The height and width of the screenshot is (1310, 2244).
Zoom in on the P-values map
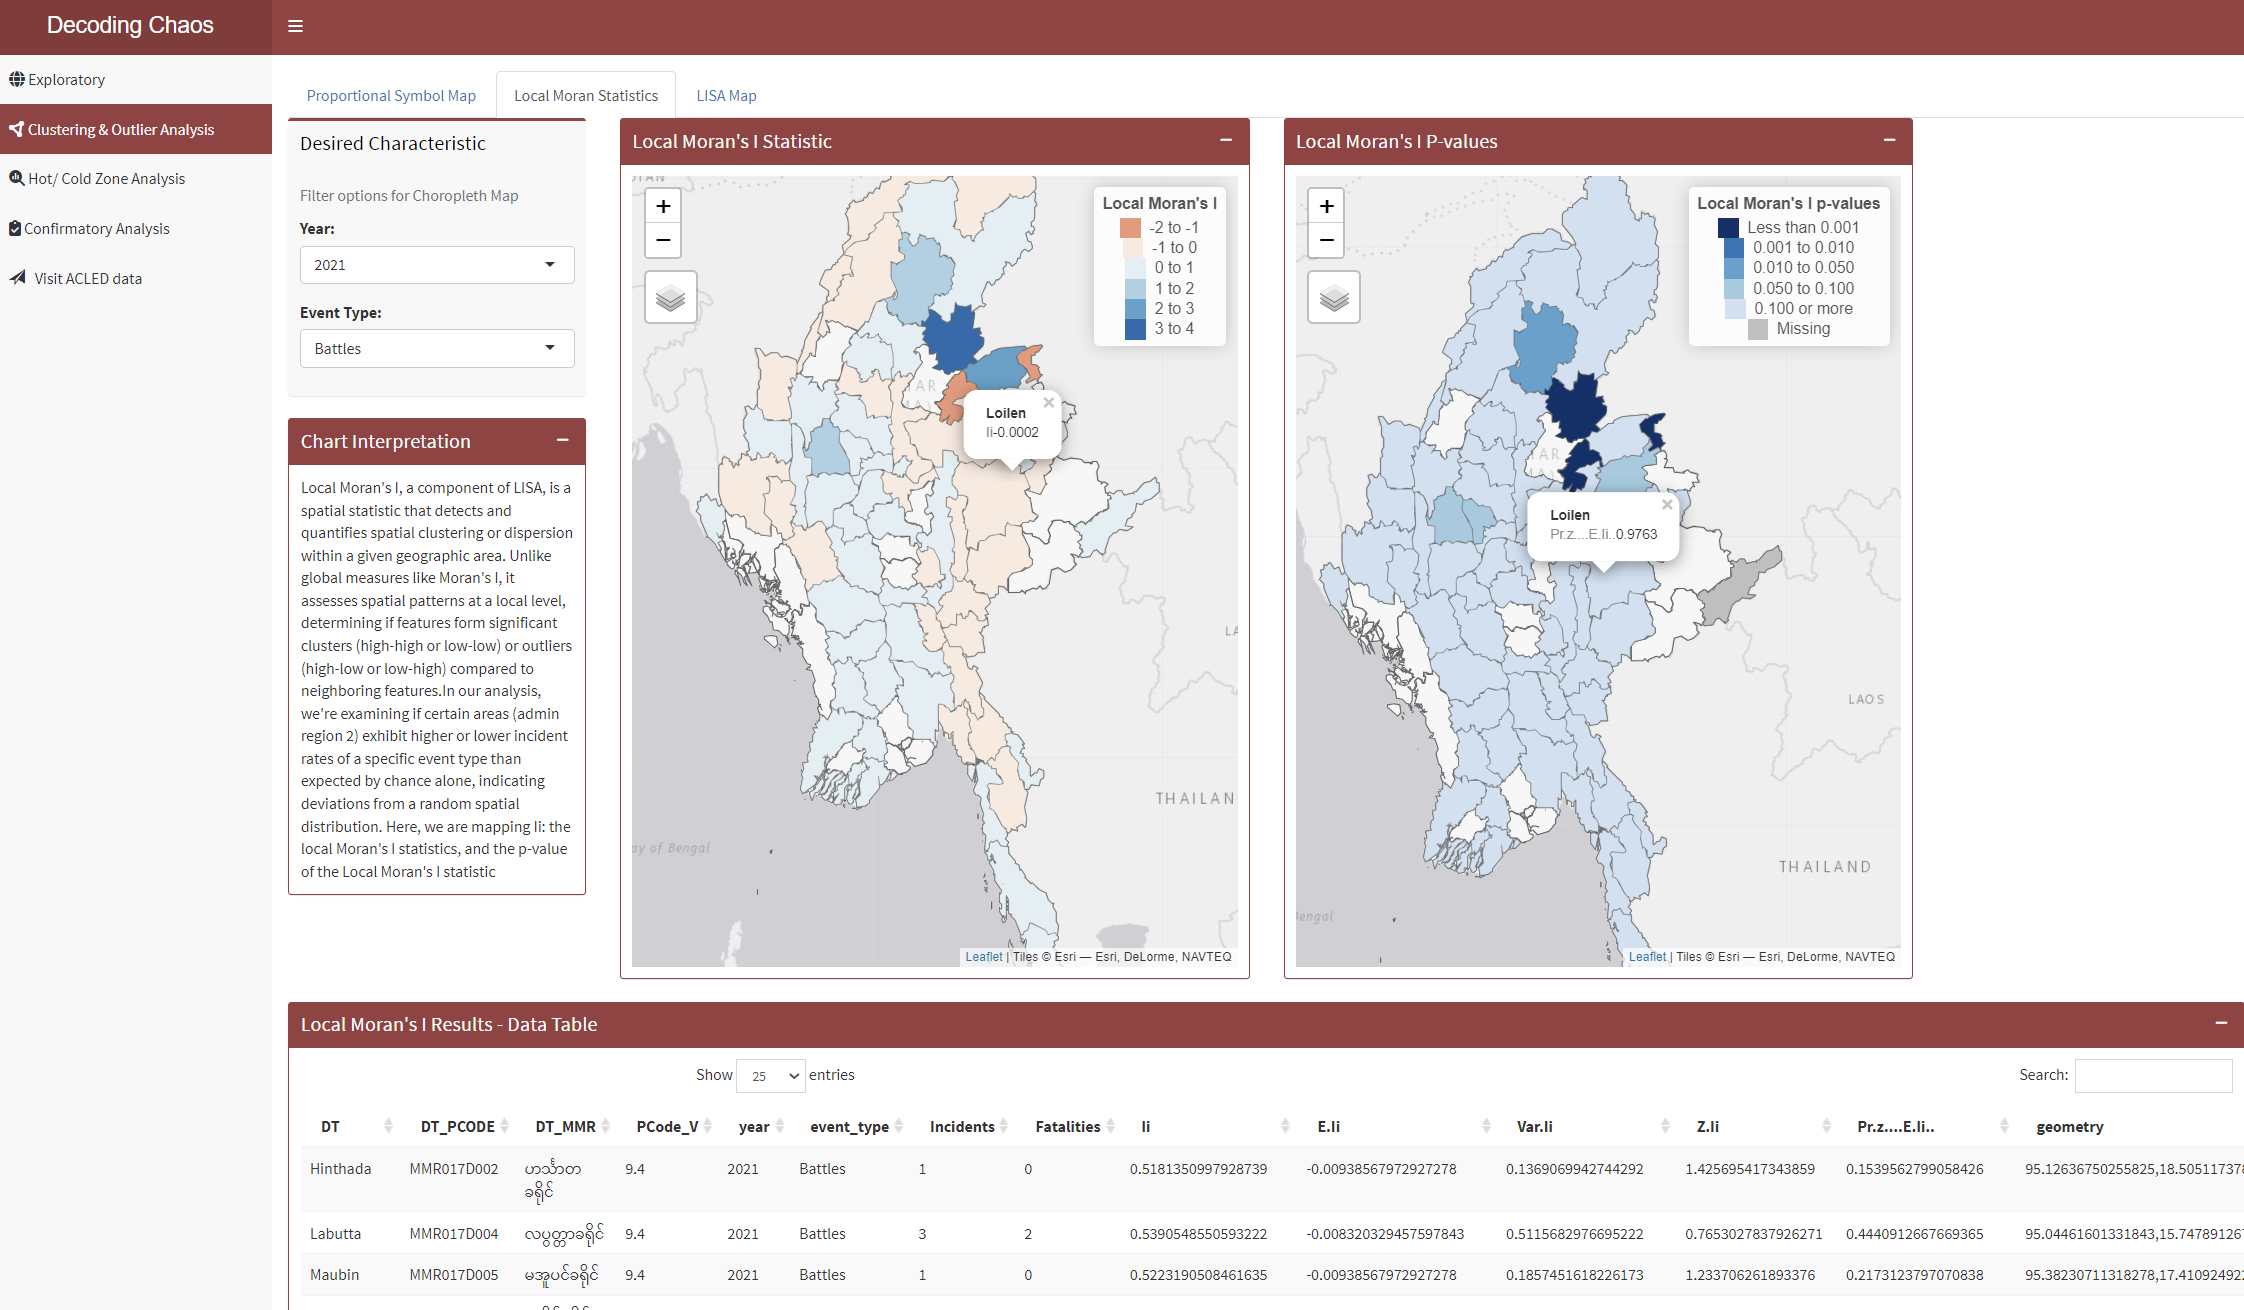[x=1326, y=206]
